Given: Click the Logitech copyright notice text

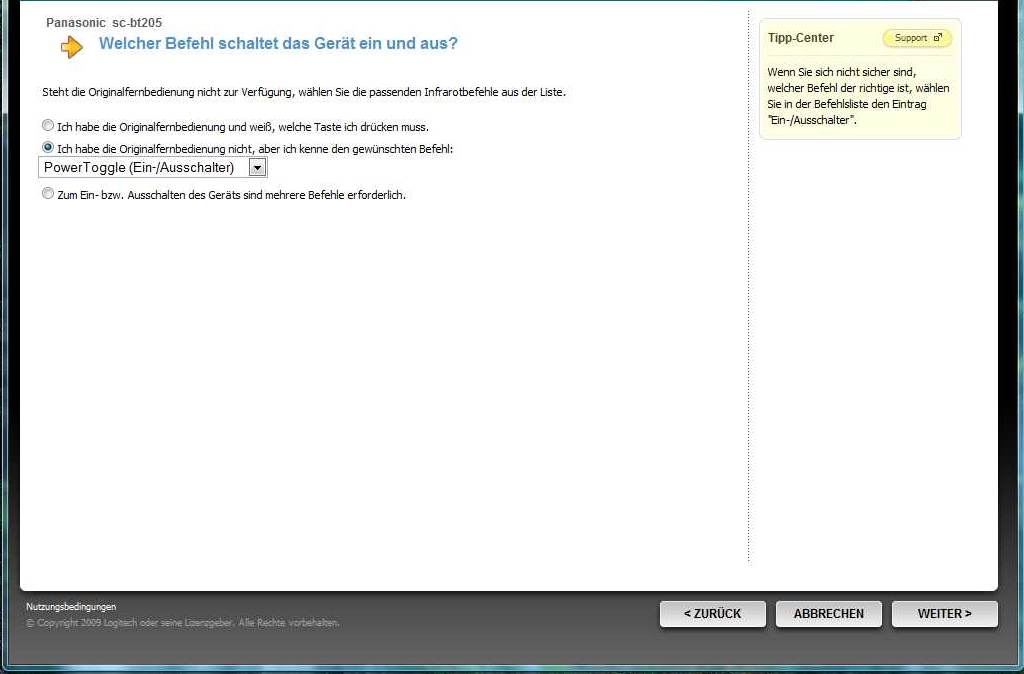Looking at the screenshot, I should 183,623.
